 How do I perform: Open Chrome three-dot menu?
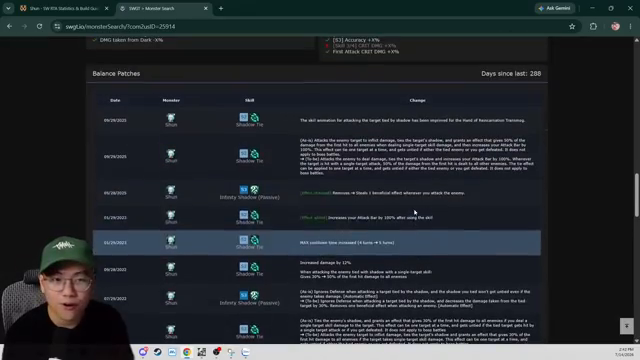coord(631,27)
